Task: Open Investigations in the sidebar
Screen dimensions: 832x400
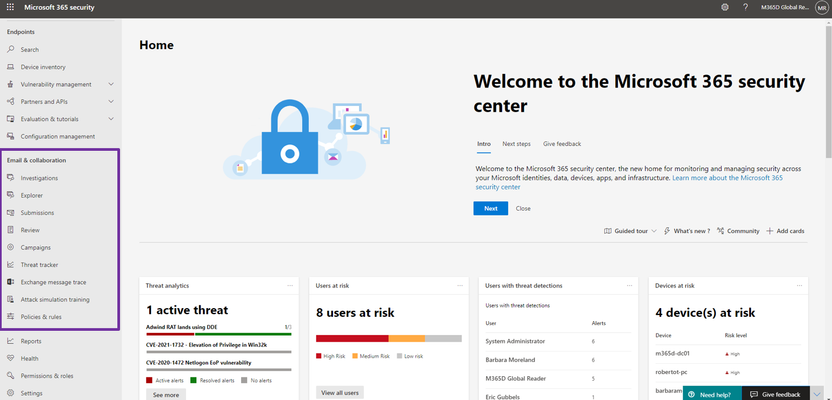Action: click(x=39, y=178)
